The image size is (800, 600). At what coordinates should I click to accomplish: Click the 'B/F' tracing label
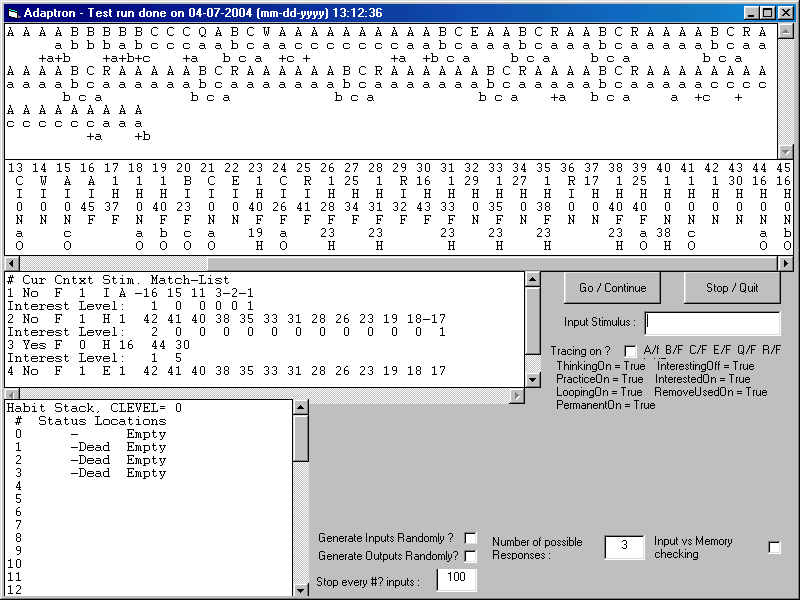pos(673,350)
